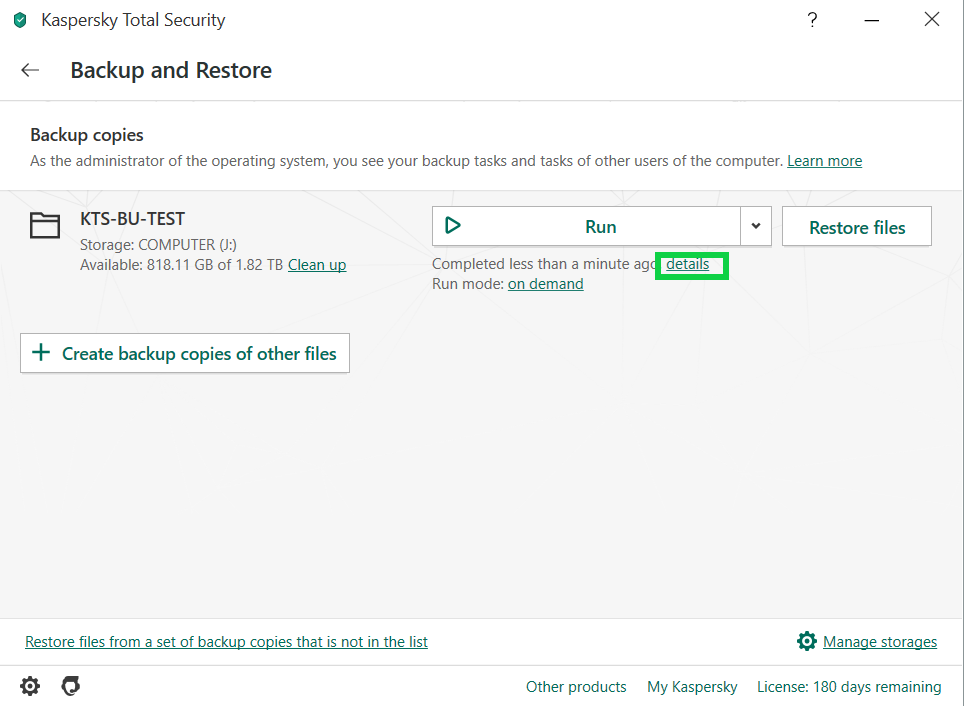Create backup copies of other files

(185, 353)
